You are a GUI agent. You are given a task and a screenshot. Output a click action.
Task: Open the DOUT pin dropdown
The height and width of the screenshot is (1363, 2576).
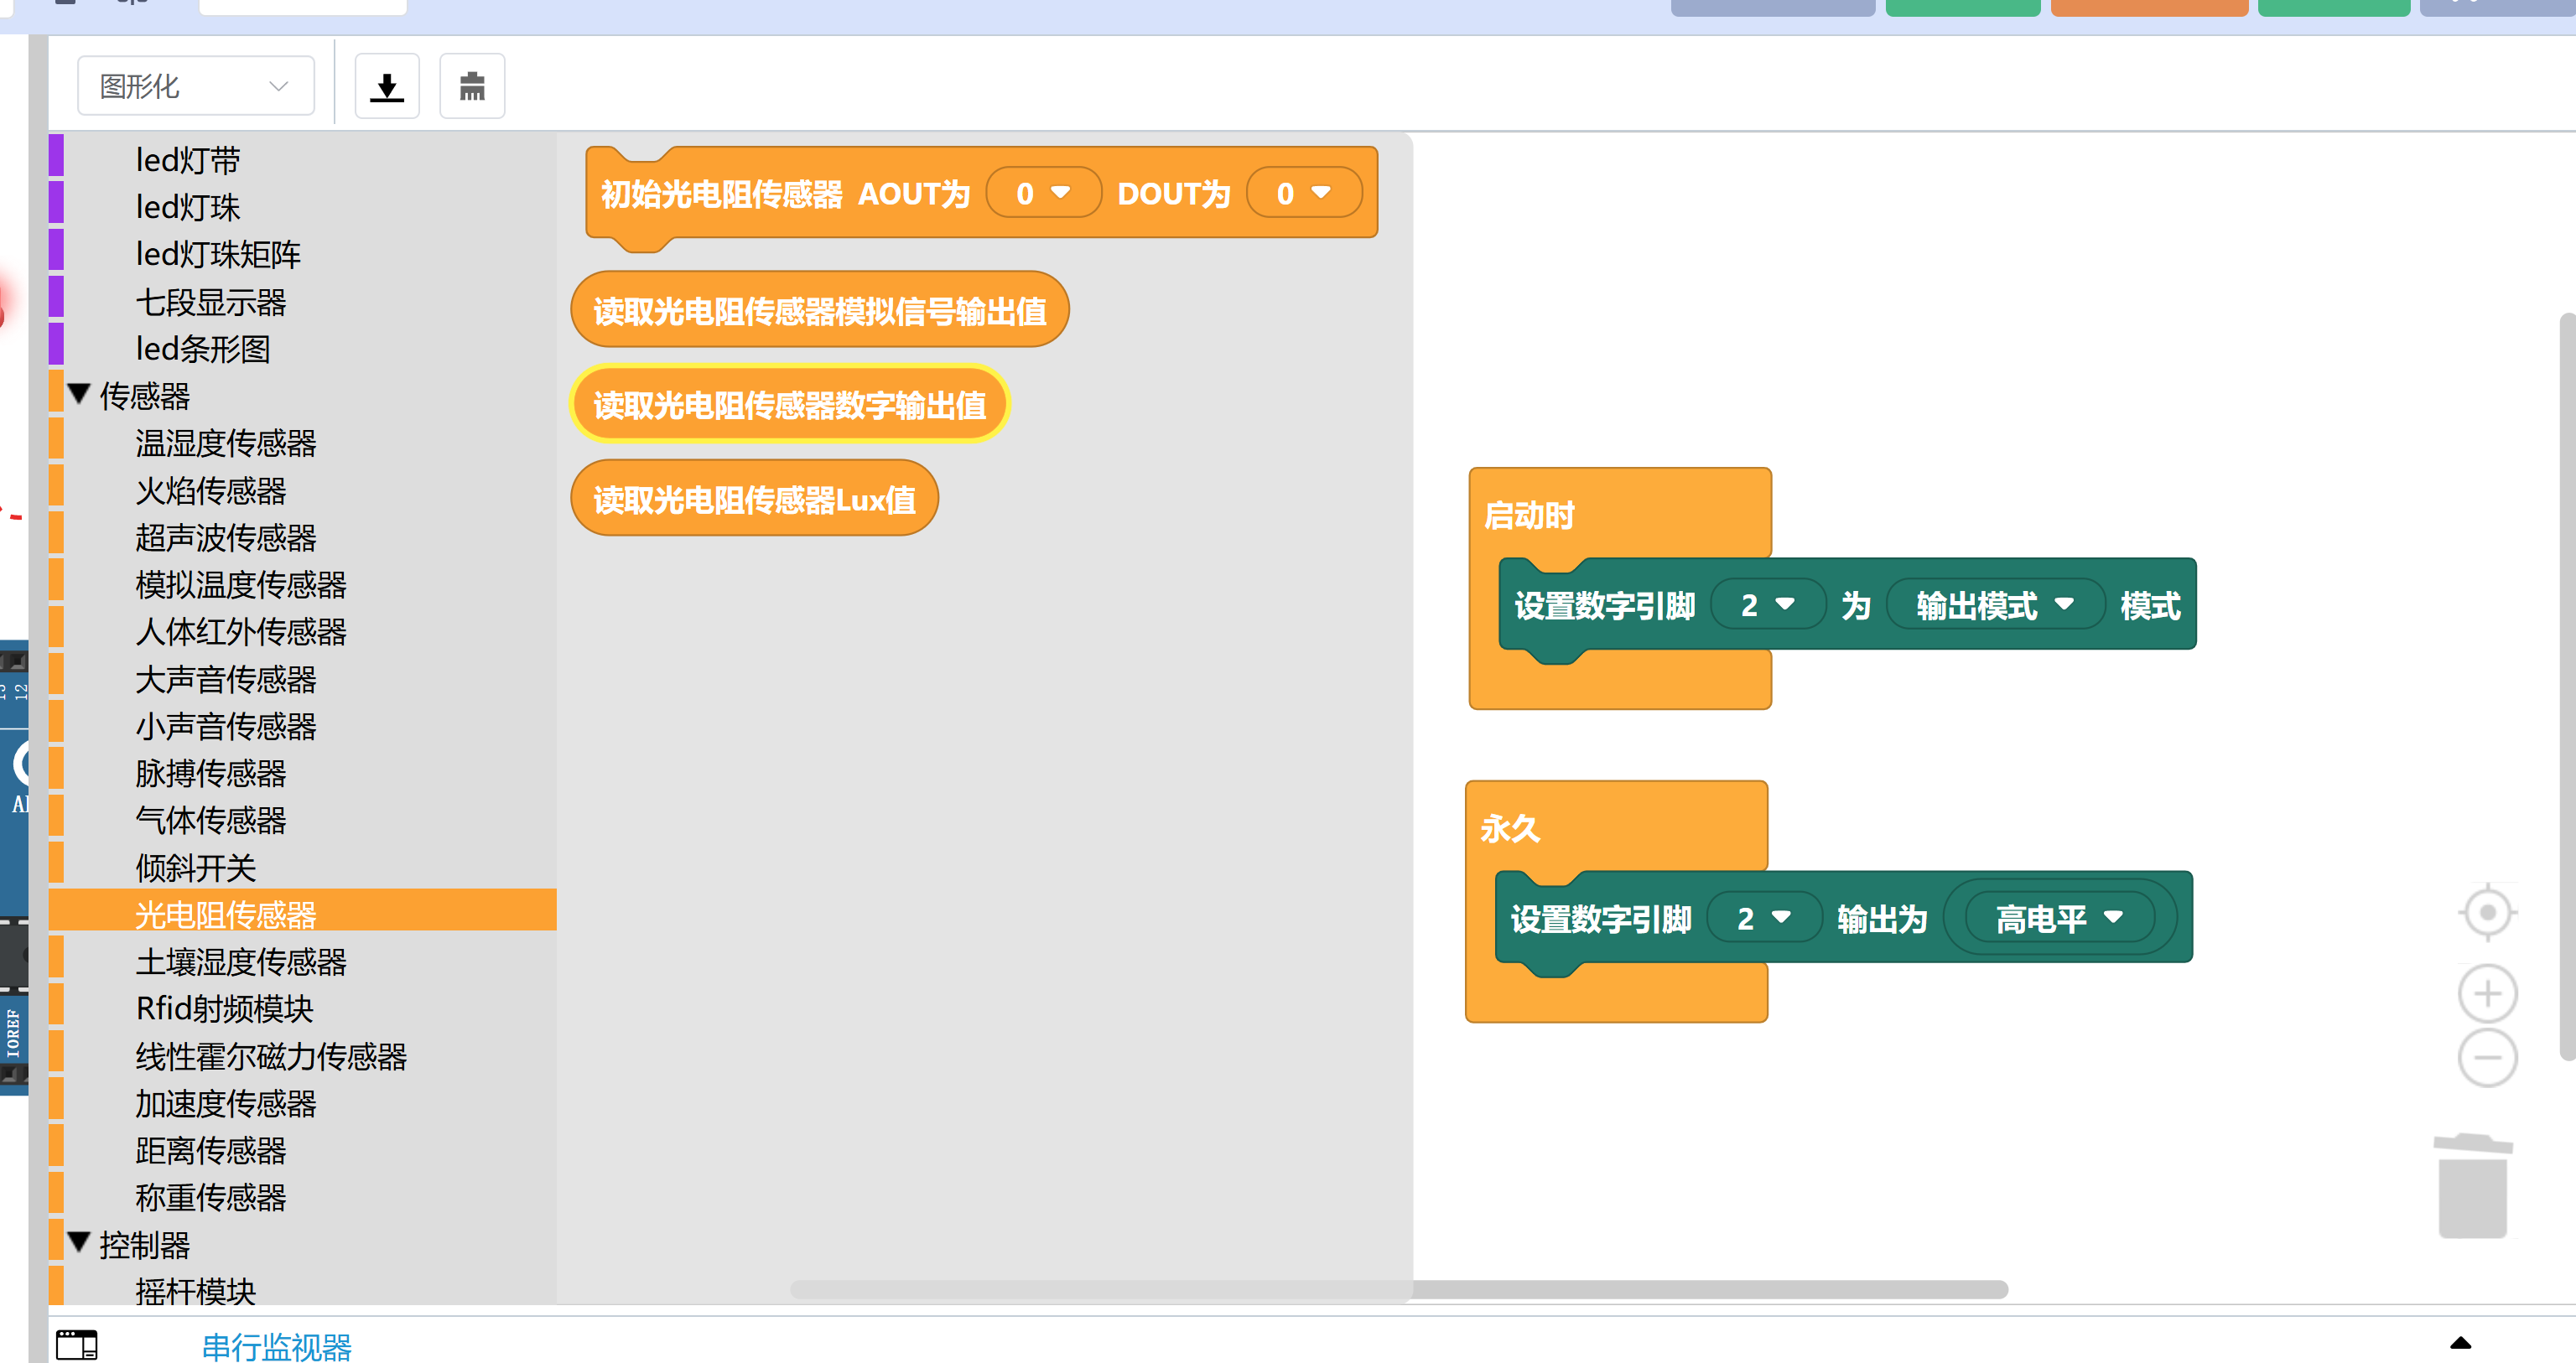[x=1303, y=193]
